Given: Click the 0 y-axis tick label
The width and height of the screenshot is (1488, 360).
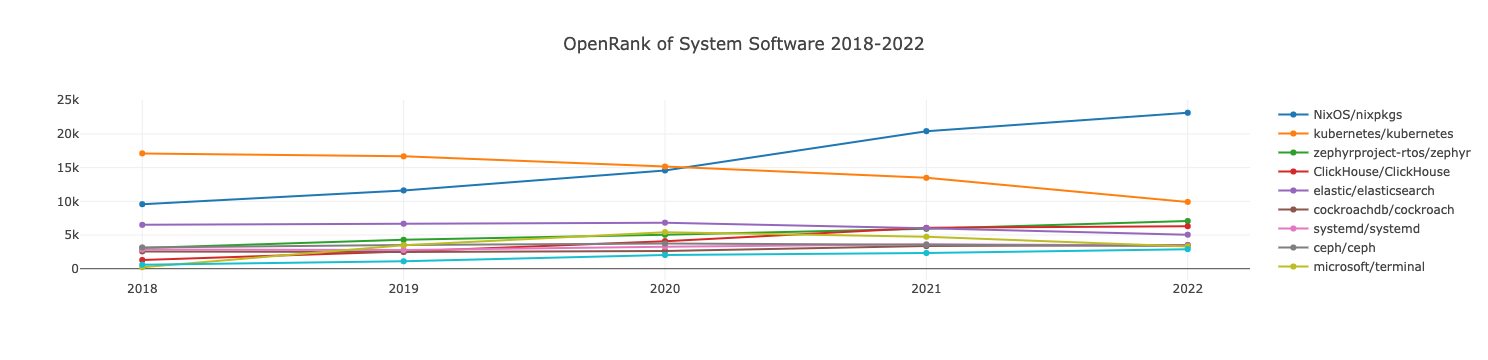Looking at the screenshot, I should tap(75, 269).
